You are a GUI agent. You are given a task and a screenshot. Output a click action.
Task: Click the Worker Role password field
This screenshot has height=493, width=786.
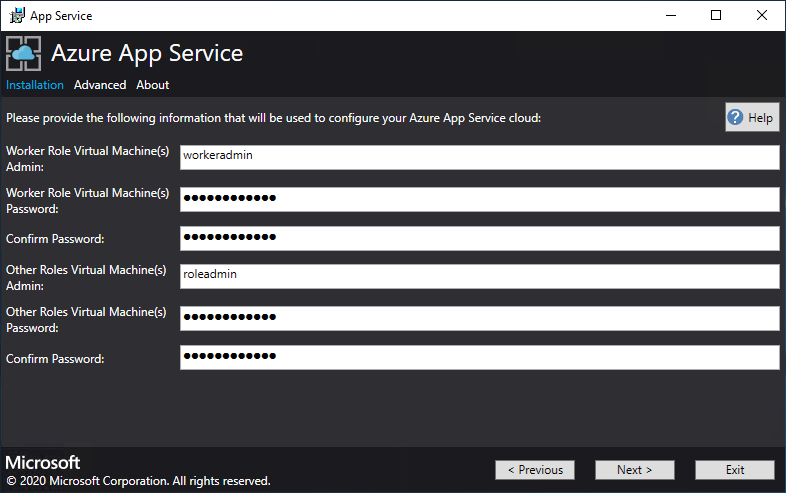[479, 199]
